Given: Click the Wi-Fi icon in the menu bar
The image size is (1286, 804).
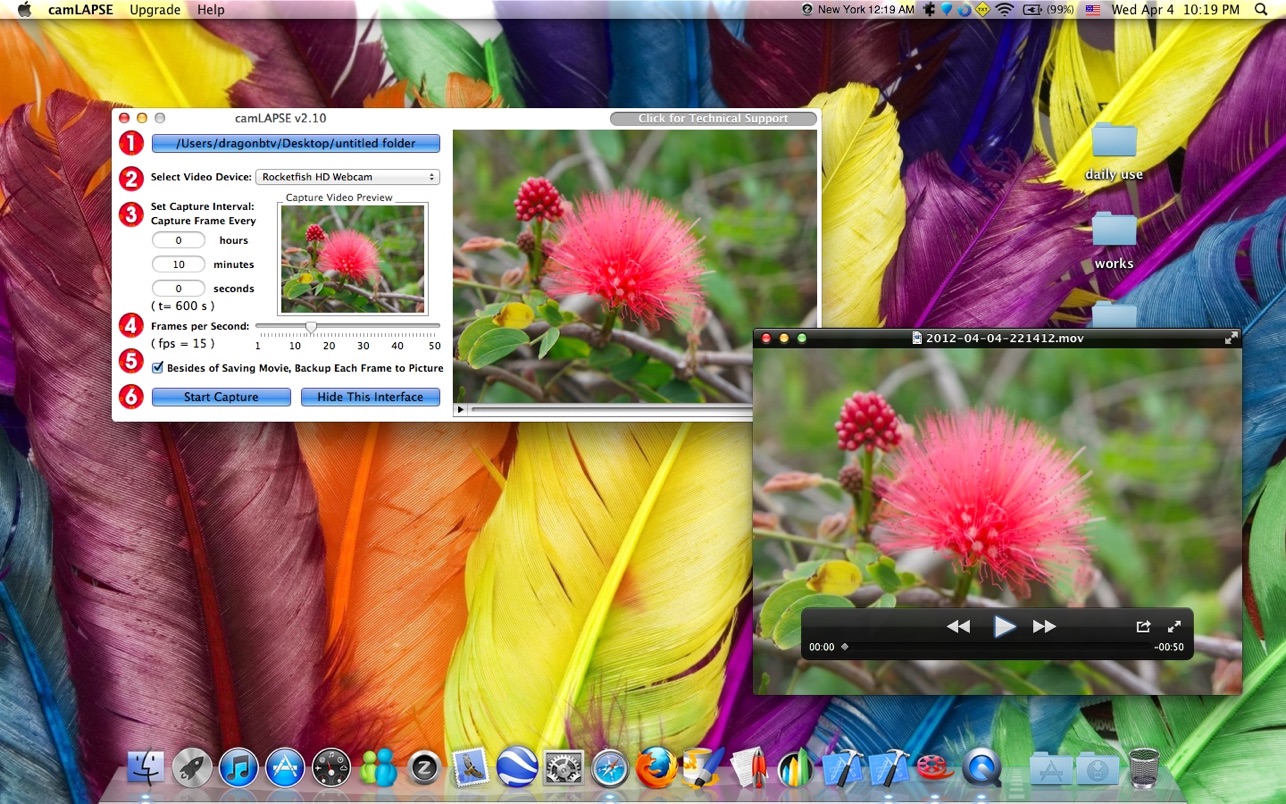Looking at the screenshot, I should pyautogui.click(x=1004, y=10).
